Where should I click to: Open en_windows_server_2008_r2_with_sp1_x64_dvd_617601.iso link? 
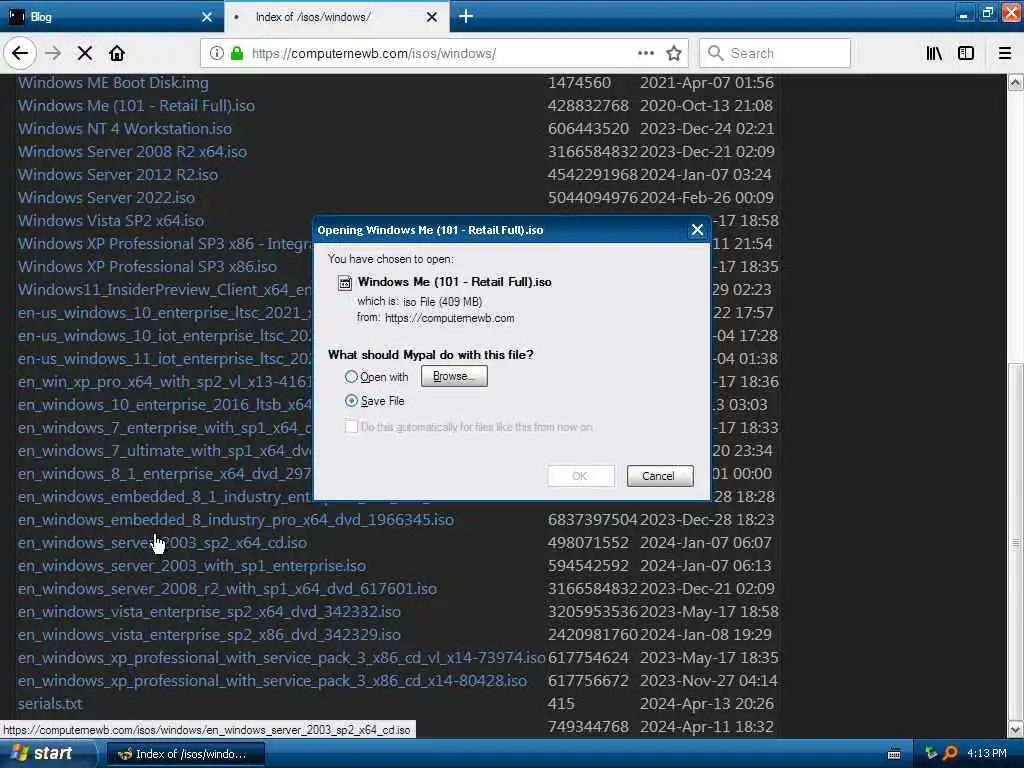tap(227, 588)
